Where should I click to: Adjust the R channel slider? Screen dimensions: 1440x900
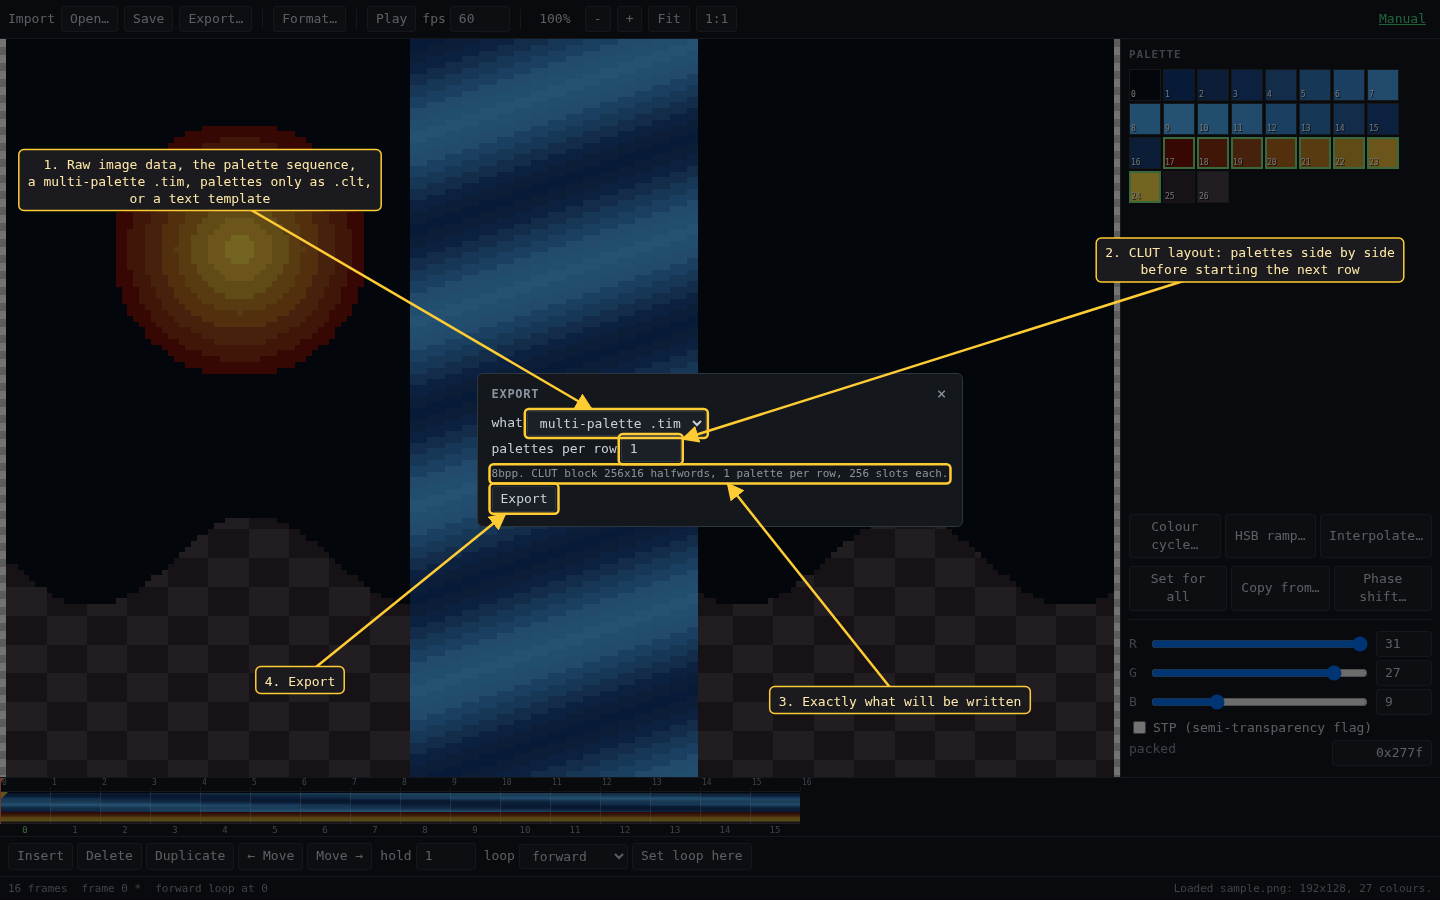click(1259, 644)
